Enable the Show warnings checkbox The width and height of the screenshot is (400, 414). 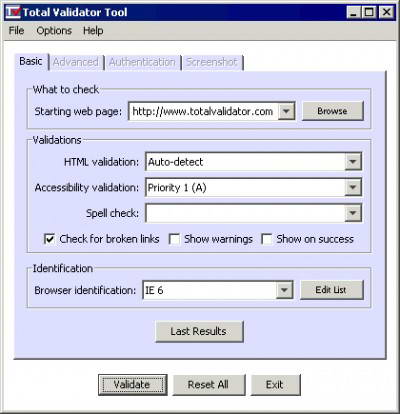point(174,239)
